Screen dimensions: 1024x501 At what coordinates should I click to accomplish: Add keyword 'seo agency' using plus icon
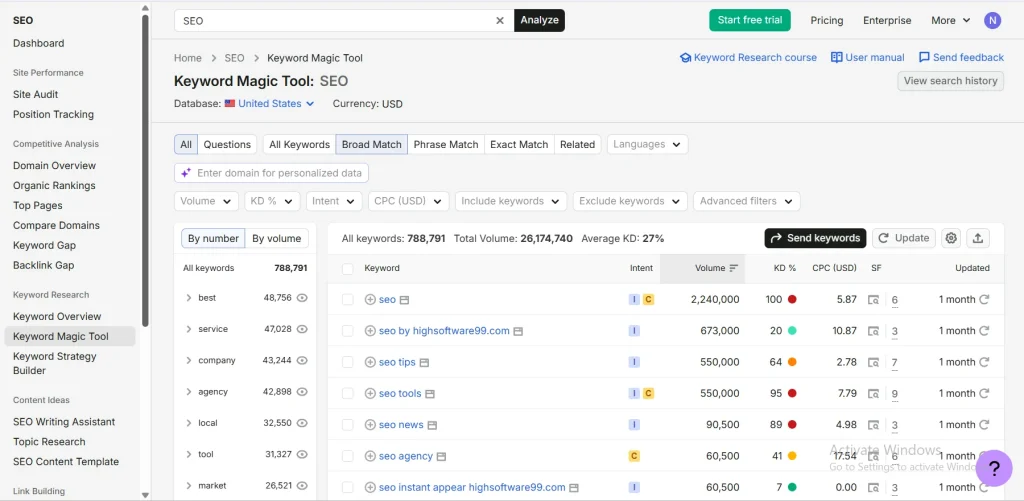click(370, 456)
